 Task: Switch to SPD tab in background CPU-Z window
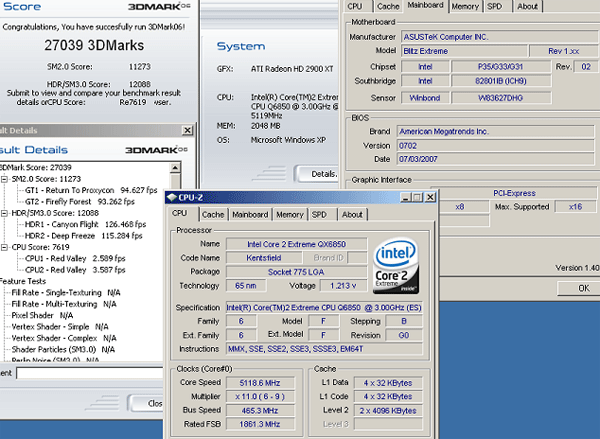[495, 7]
